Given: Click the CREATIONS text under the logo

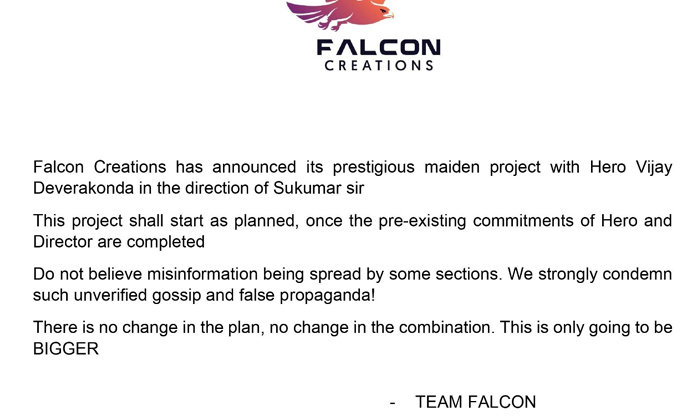Looking at the screenshot, I should tap(379, 66).
